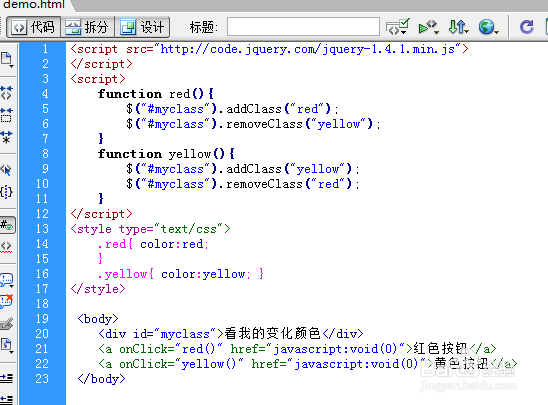The image size is (548, 405).
Task: Click line number 4 in the gutter
Action: coord(45,94)
